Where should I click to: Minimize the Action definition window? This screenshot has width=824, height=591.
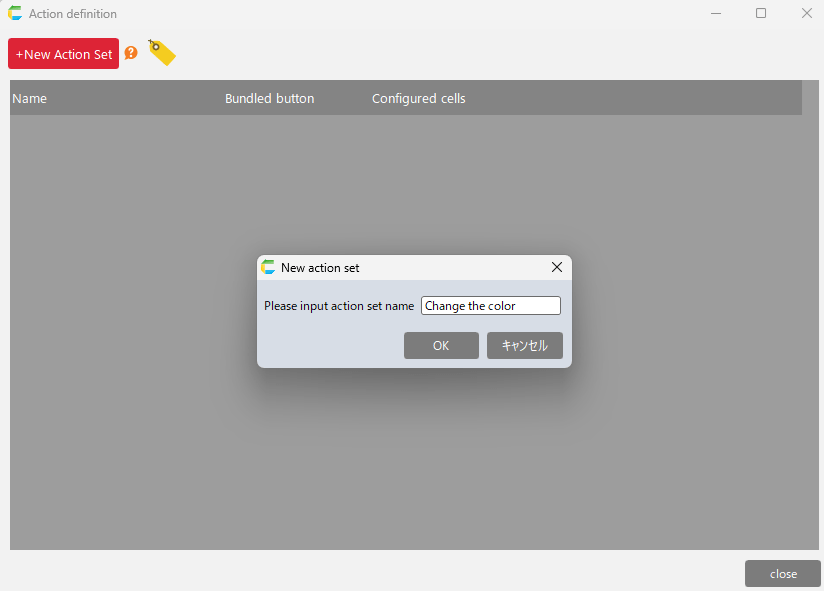point(716,14)
